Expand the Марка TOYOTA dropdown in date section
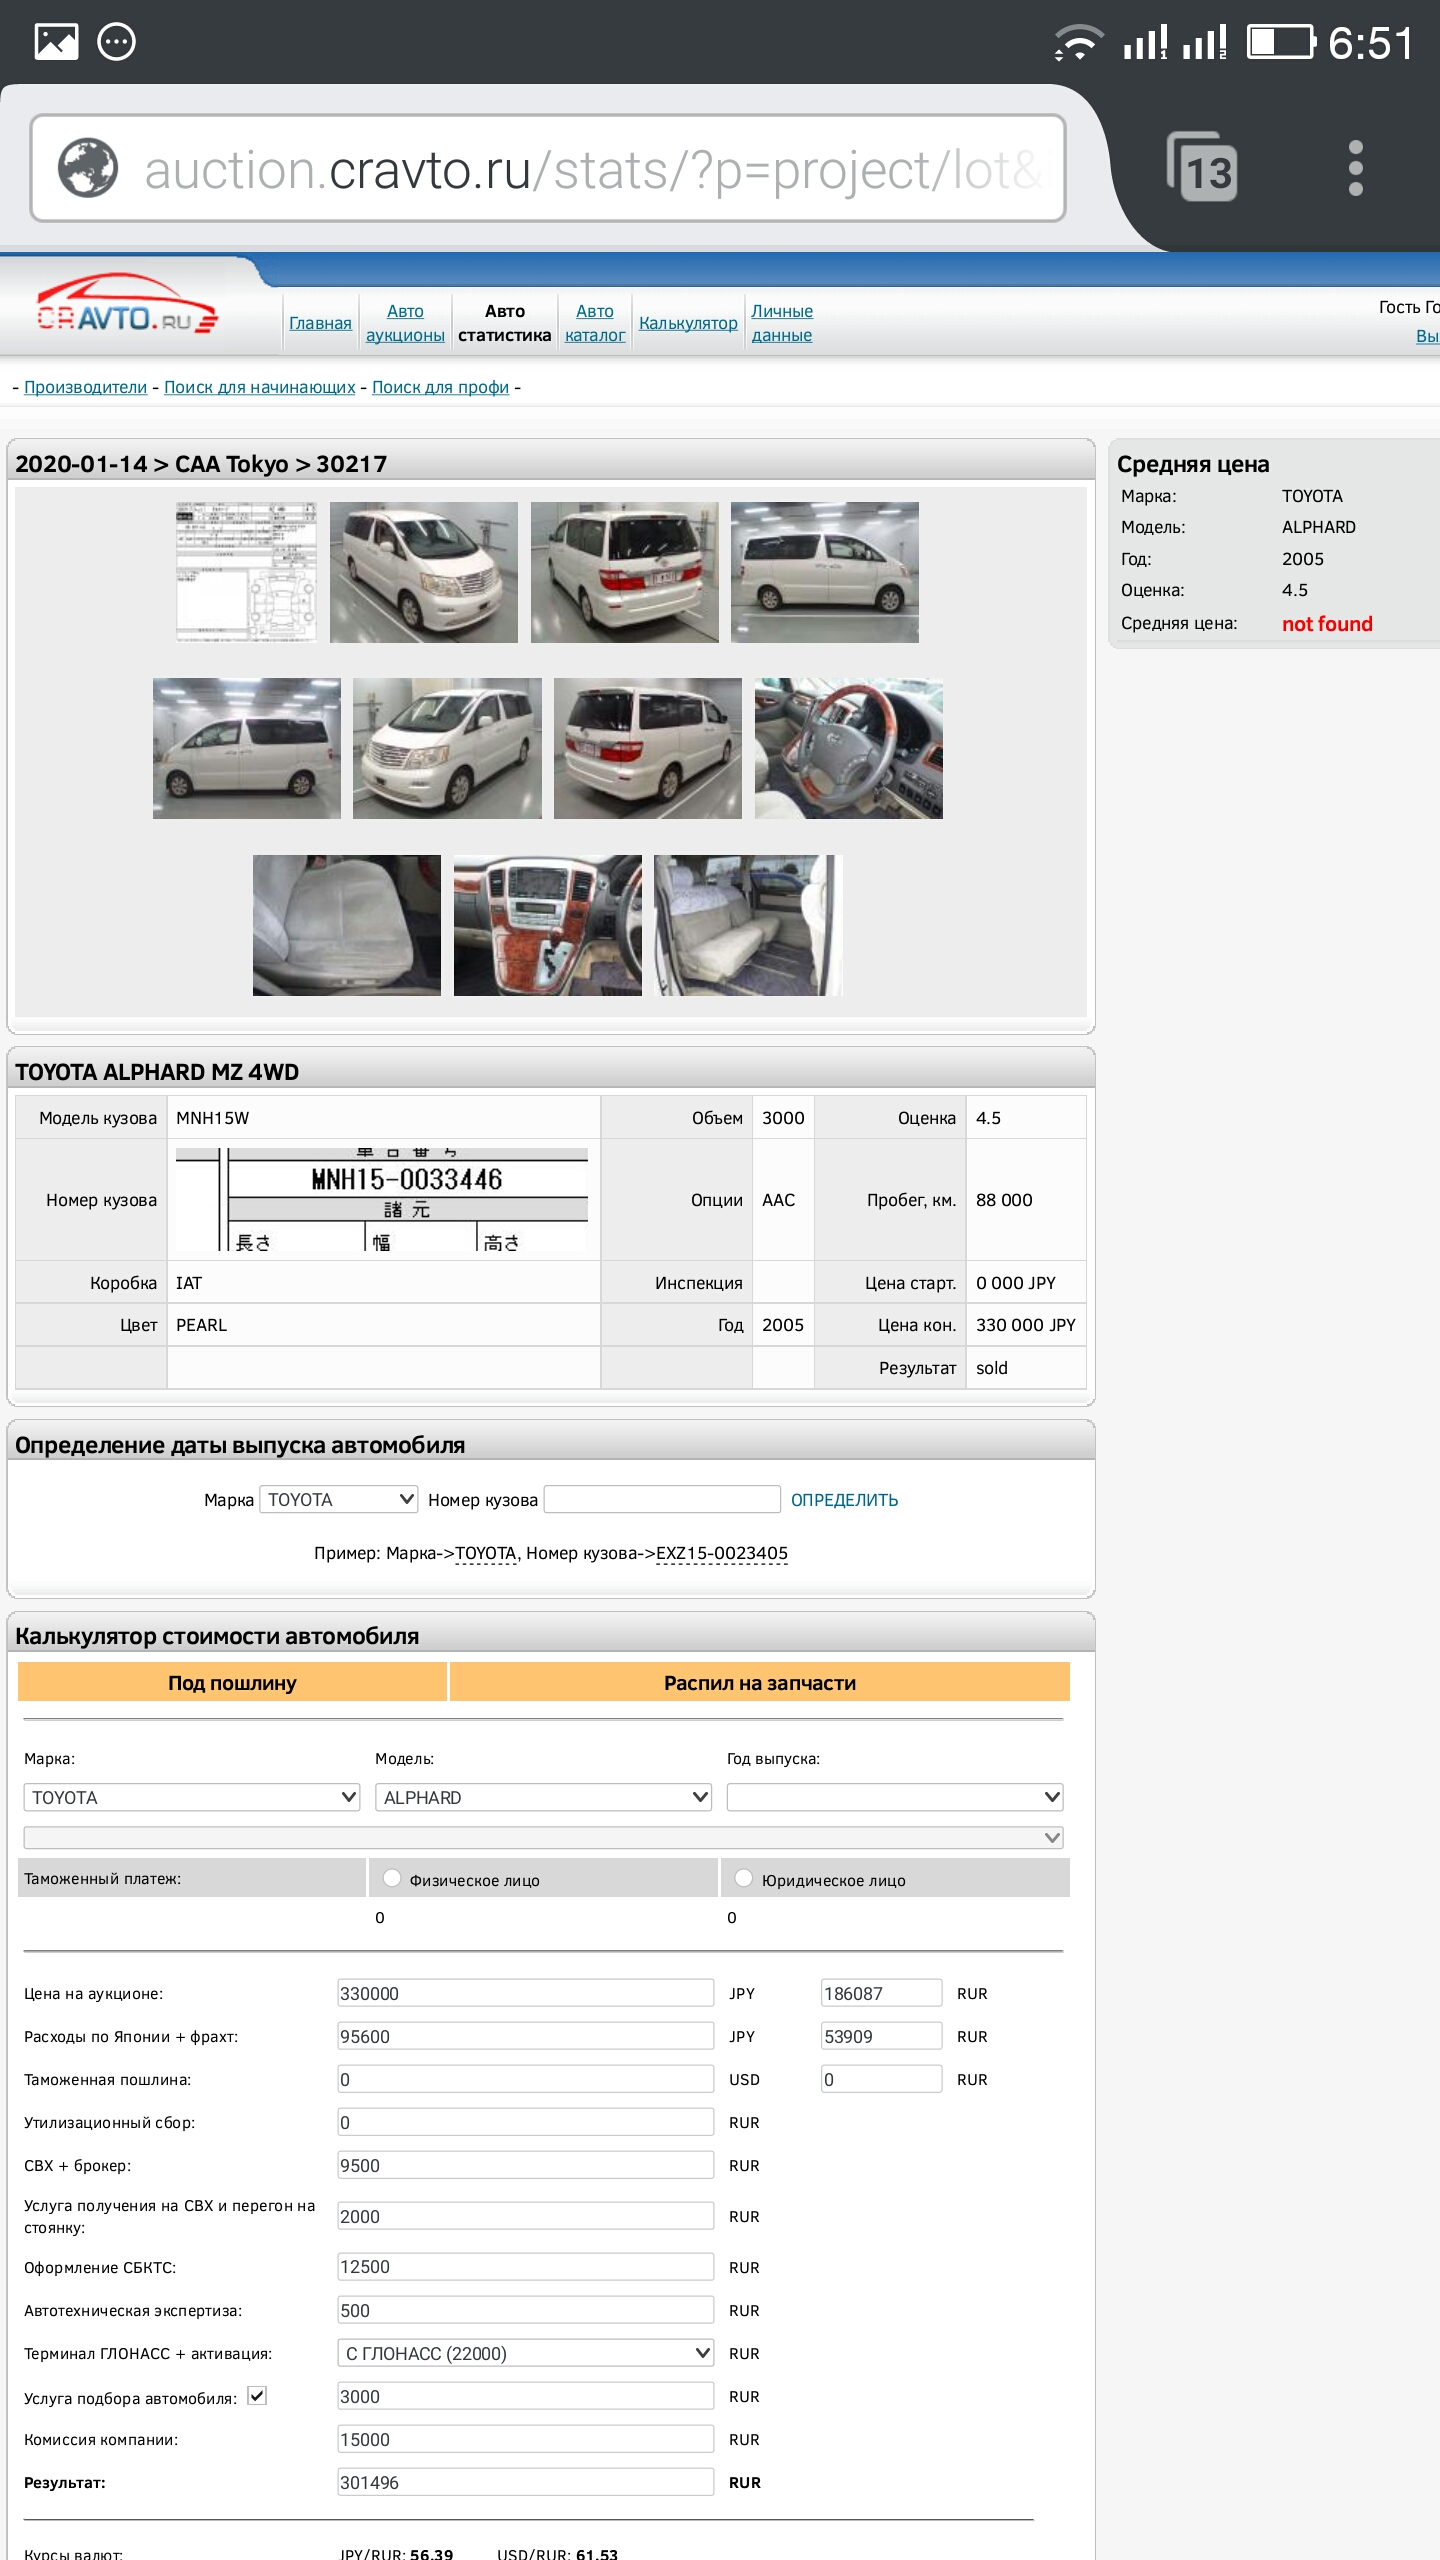 [339, 1499]
